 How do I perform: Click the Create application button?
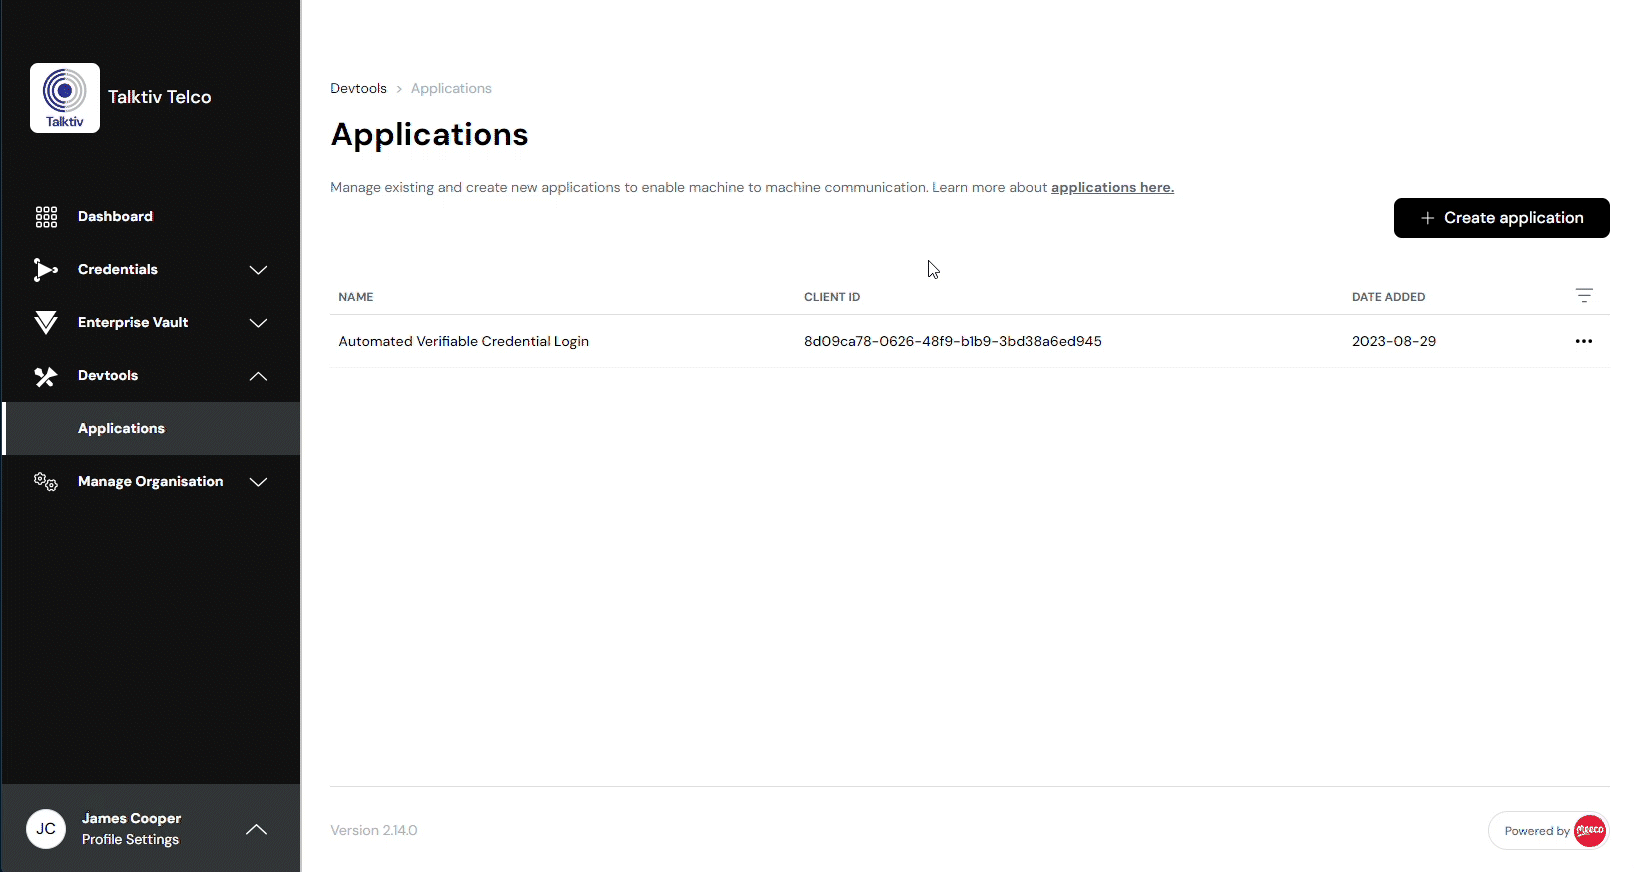pos(1501,218)
